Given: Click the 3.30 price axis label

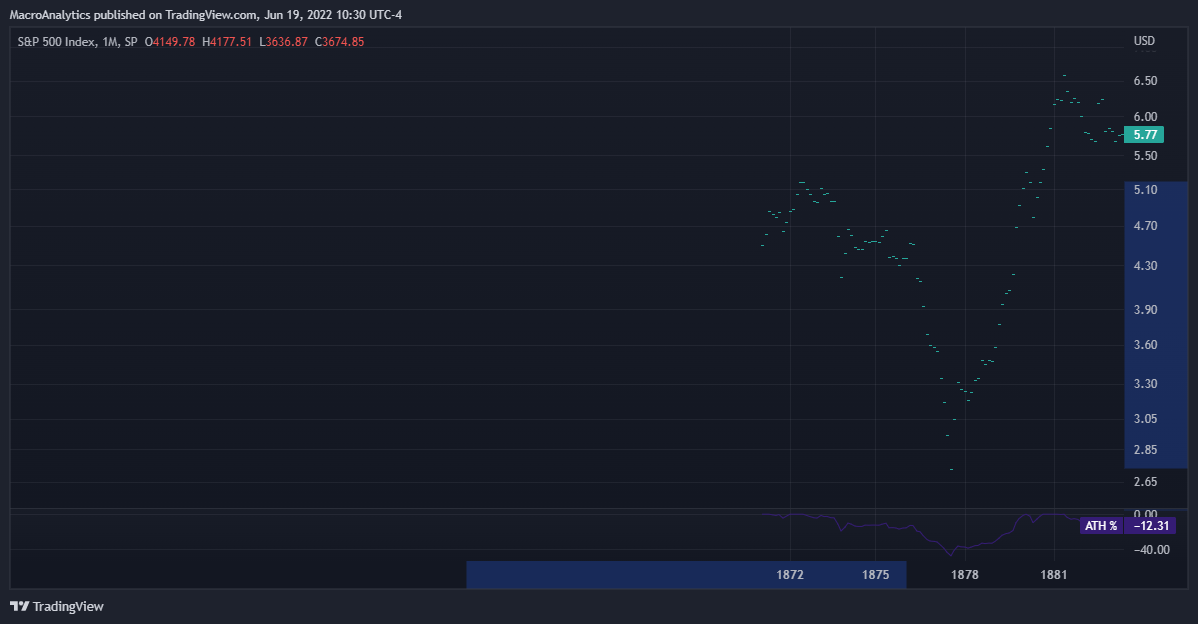Looking at the screenshot, I should point(1145,384).
